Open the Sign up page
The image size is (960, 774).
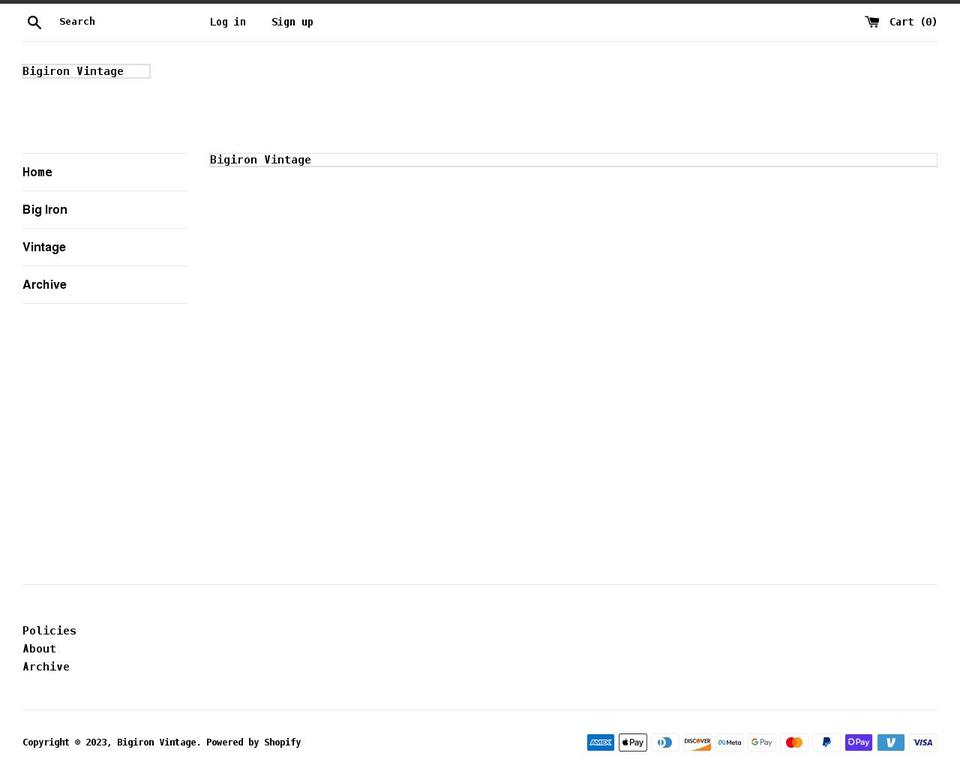point(292,21)
